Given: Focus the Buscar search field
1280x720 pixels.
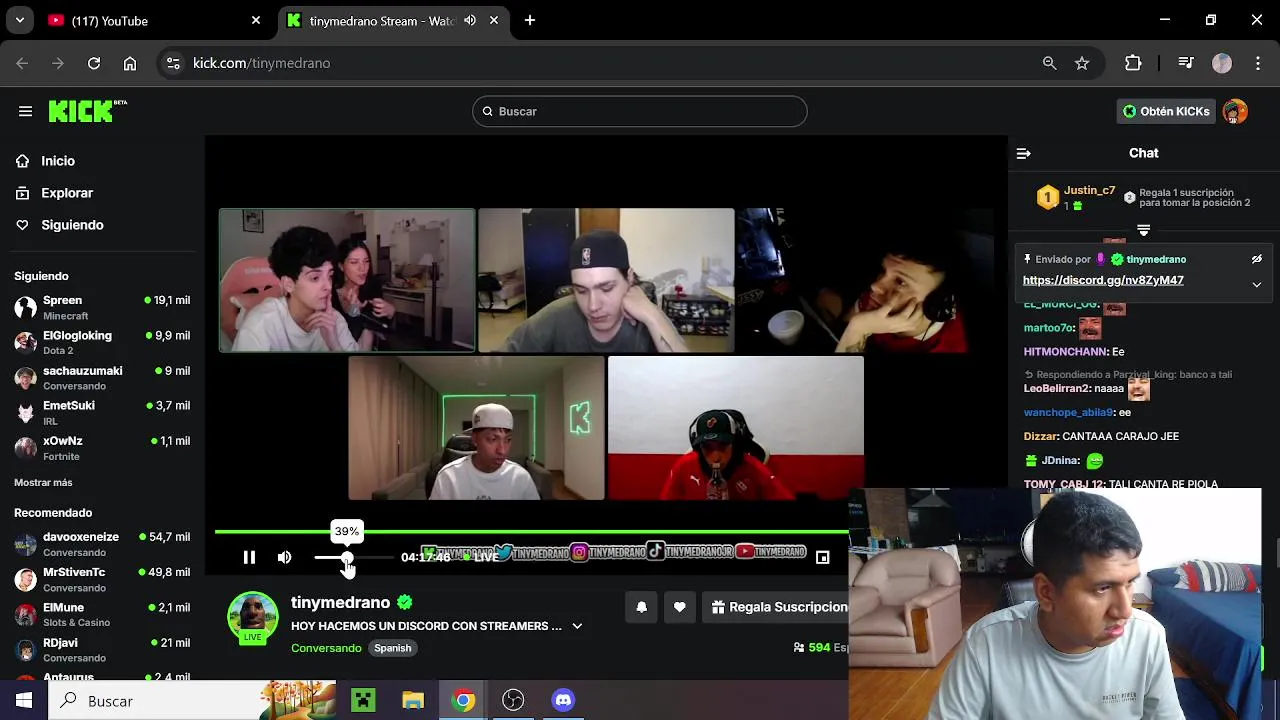Looking at the screenshot, I should [640, 111].
